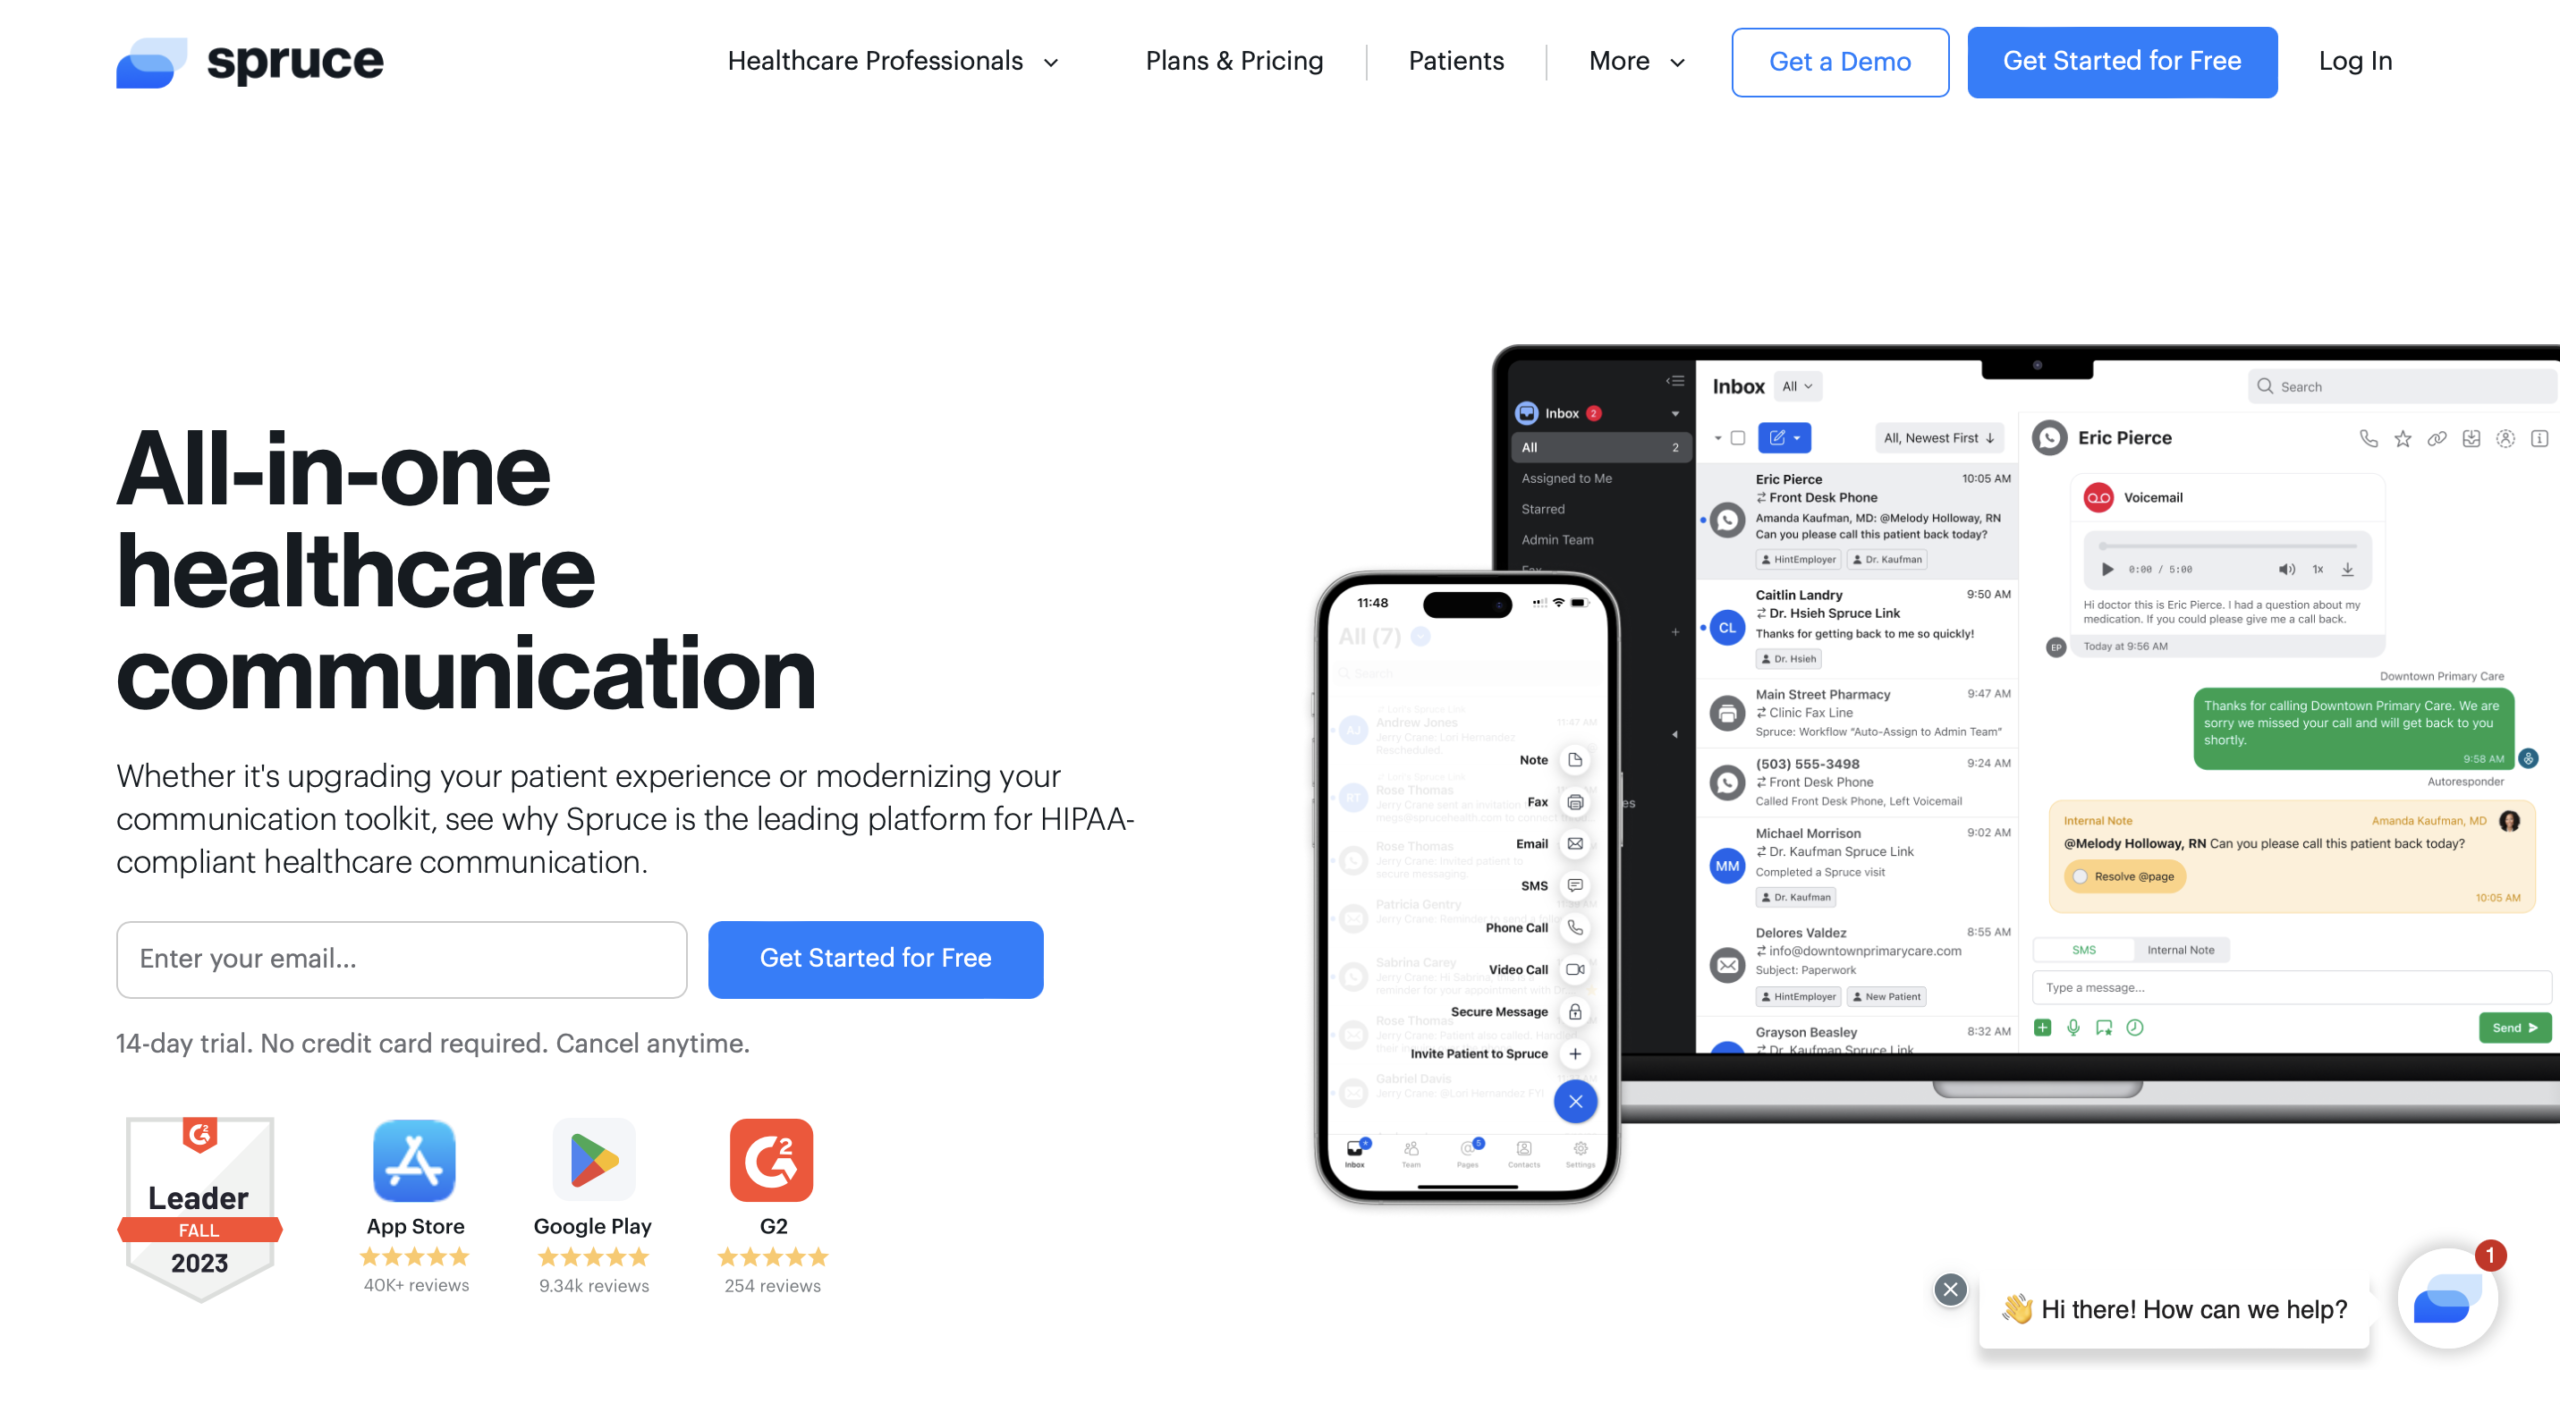Select the Plans & Pricing menu item

tap(1234, 62)
